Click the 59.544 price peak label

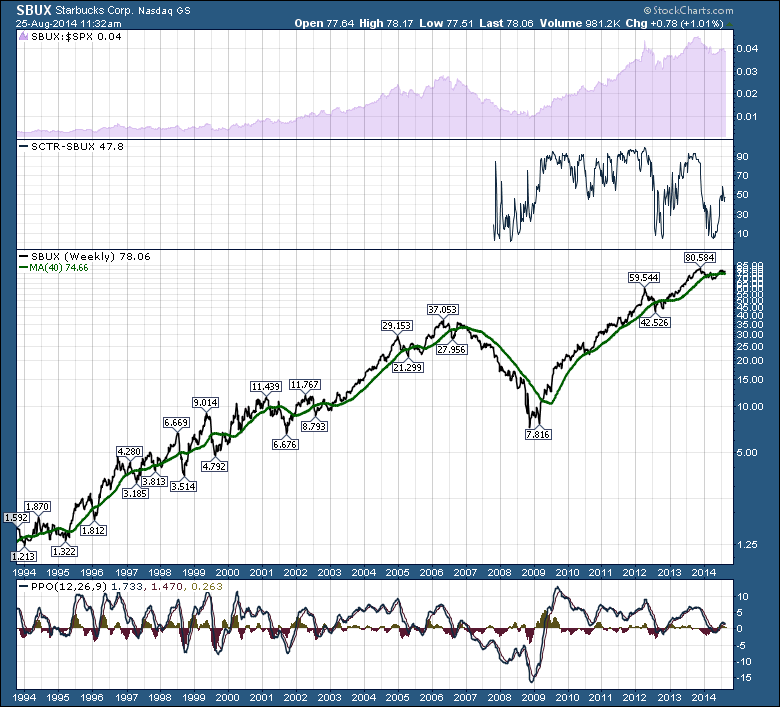pyautogui.click(x=644, y=278)
